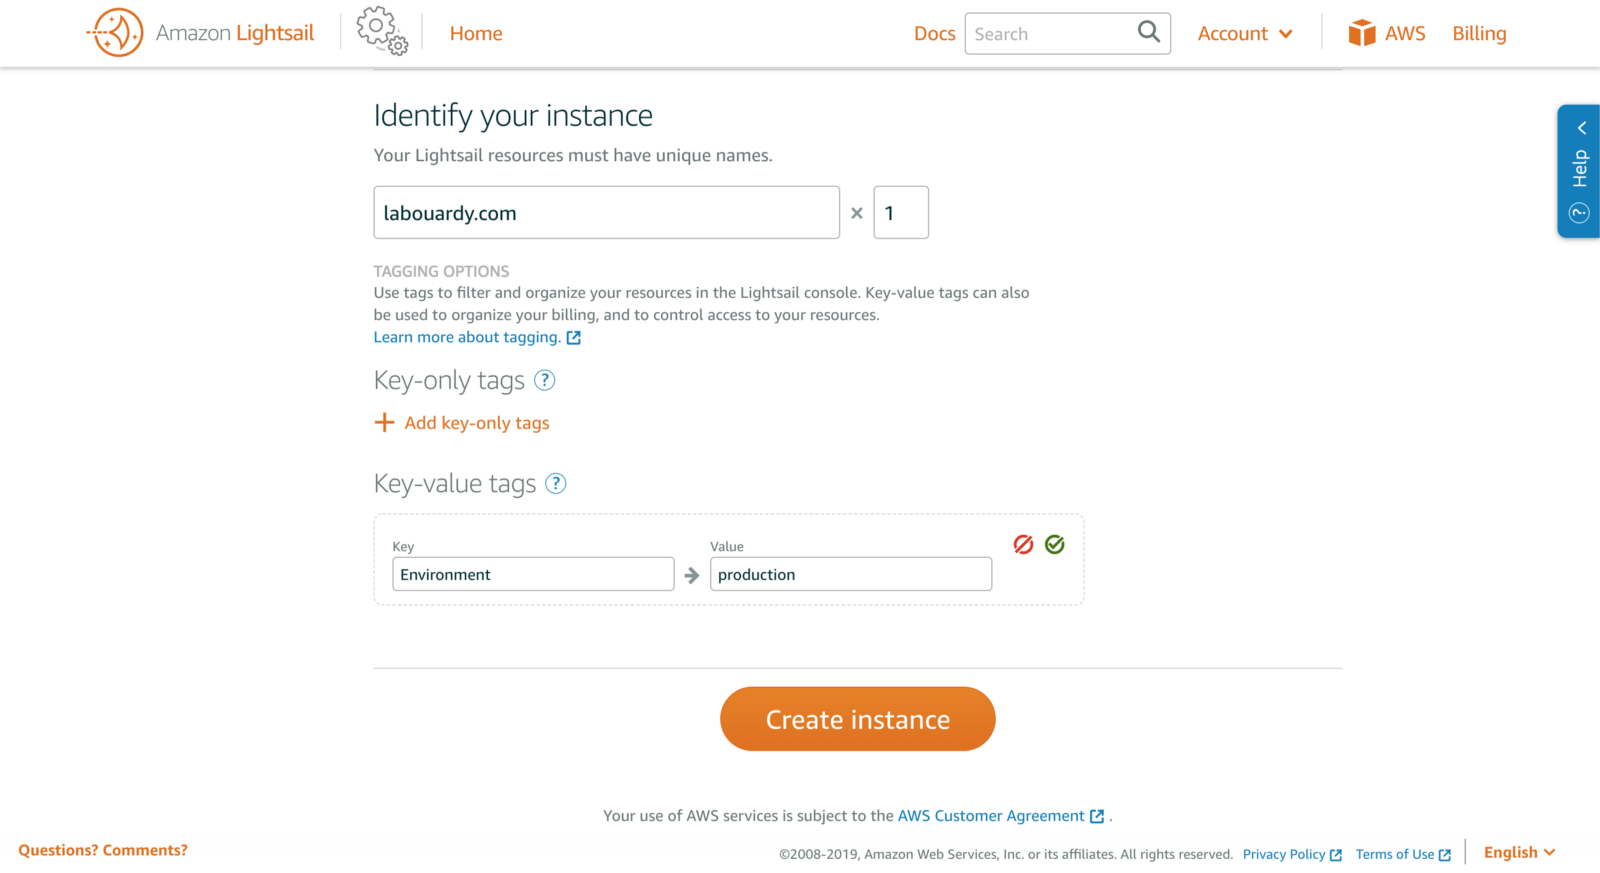Click the tag Value input field

850,575
